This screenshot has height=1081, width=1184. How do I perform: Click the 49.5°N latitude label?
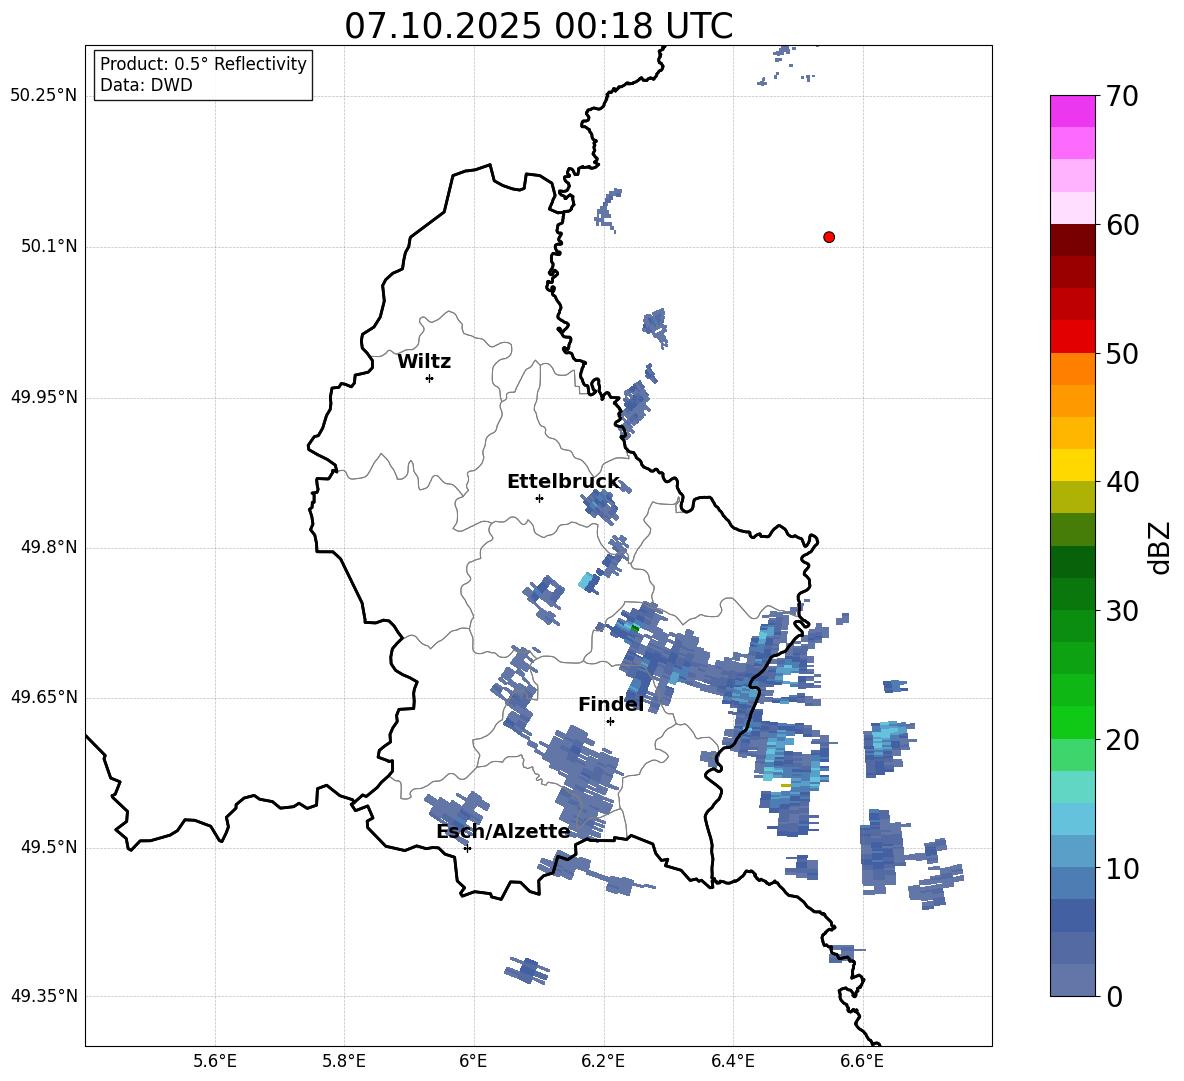tap(49, 847)
